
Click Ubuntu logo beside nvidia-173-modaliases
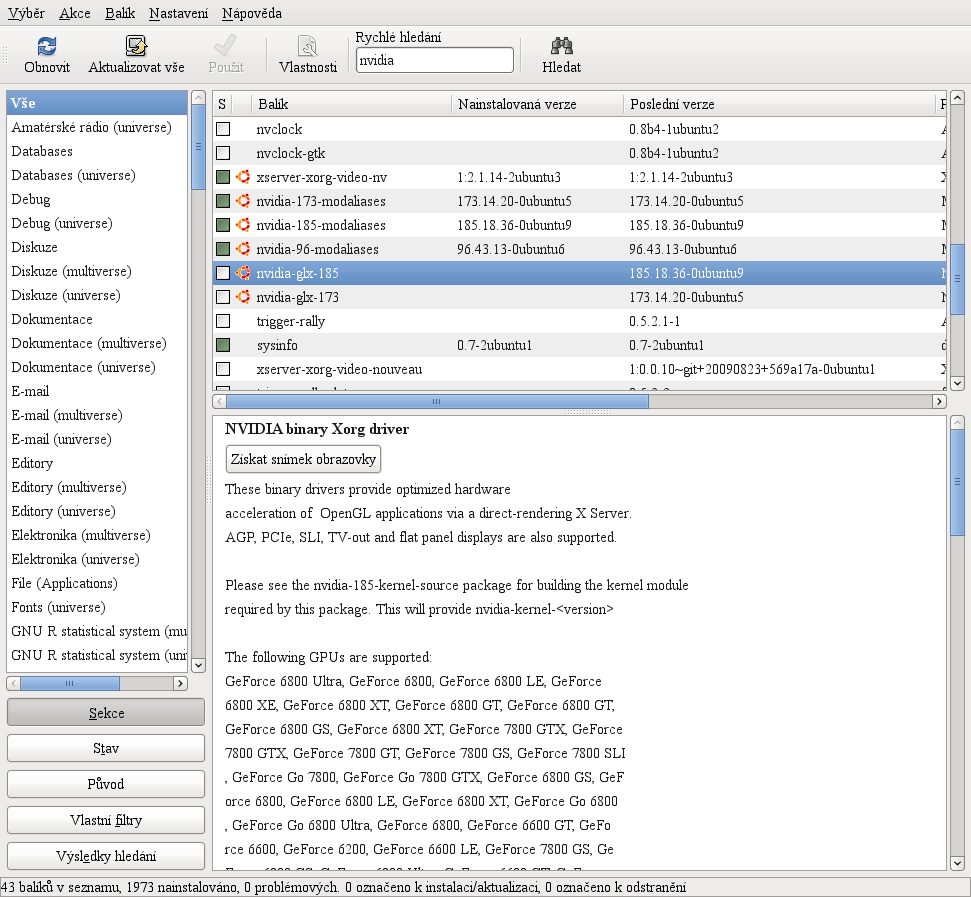click(243, 201)
